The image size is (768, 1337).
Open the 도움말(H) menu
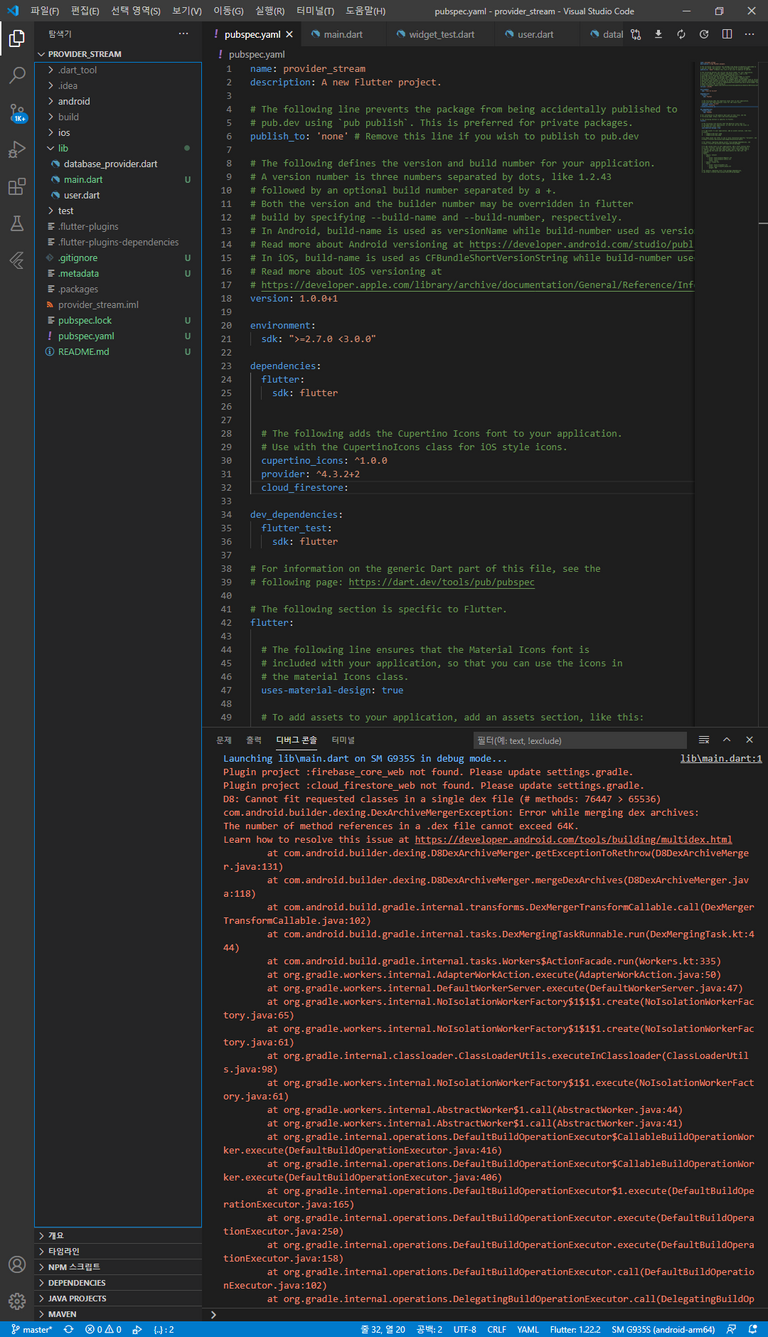pos(365,10)
